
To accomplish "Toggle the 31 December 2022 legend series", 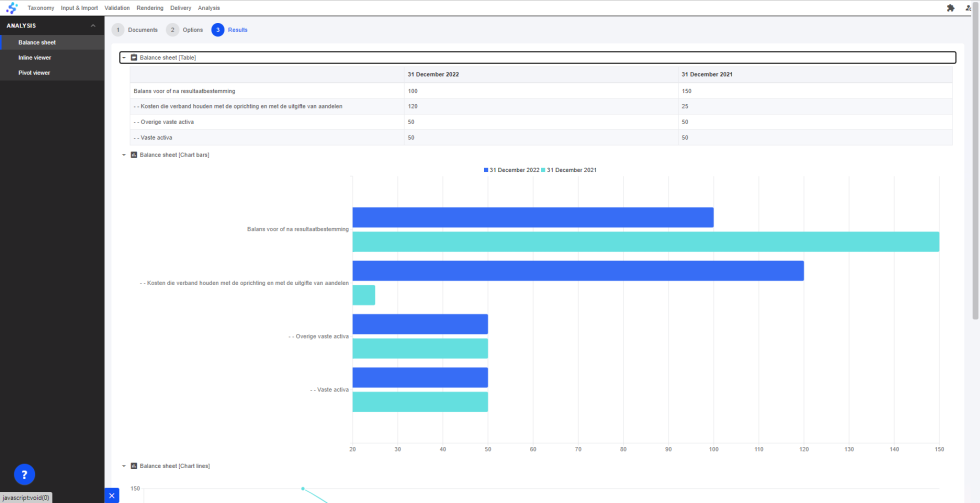I will coord(512,170).
